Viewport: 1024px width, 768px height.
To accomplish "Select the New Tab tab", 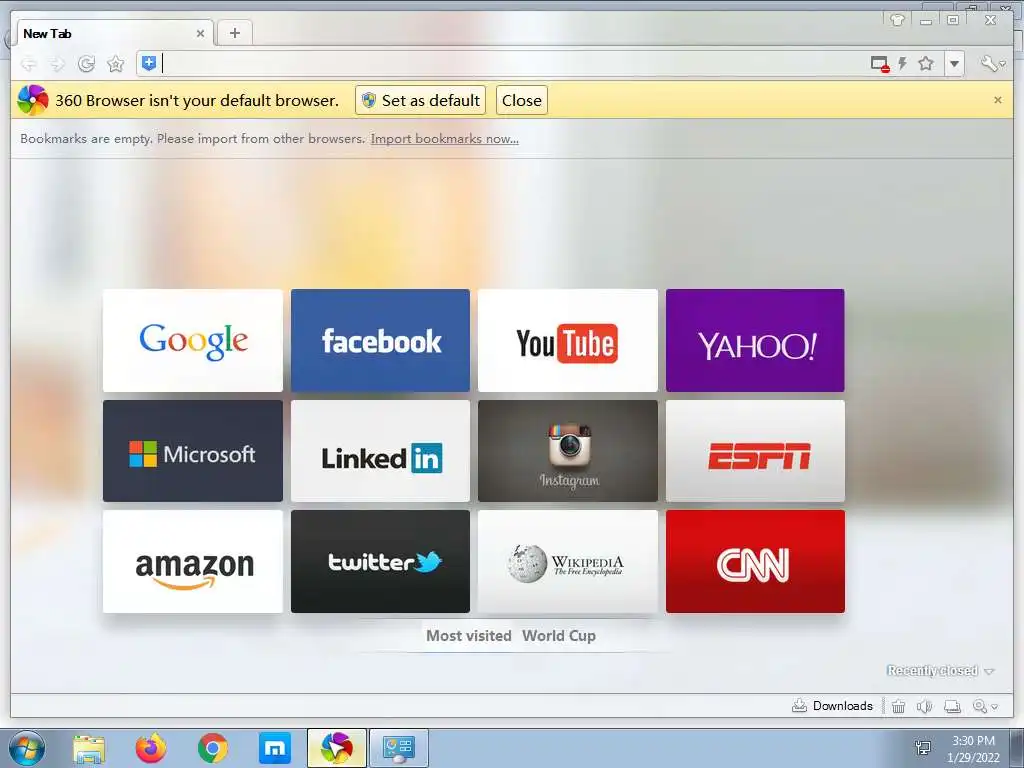I will coord(114,33).
